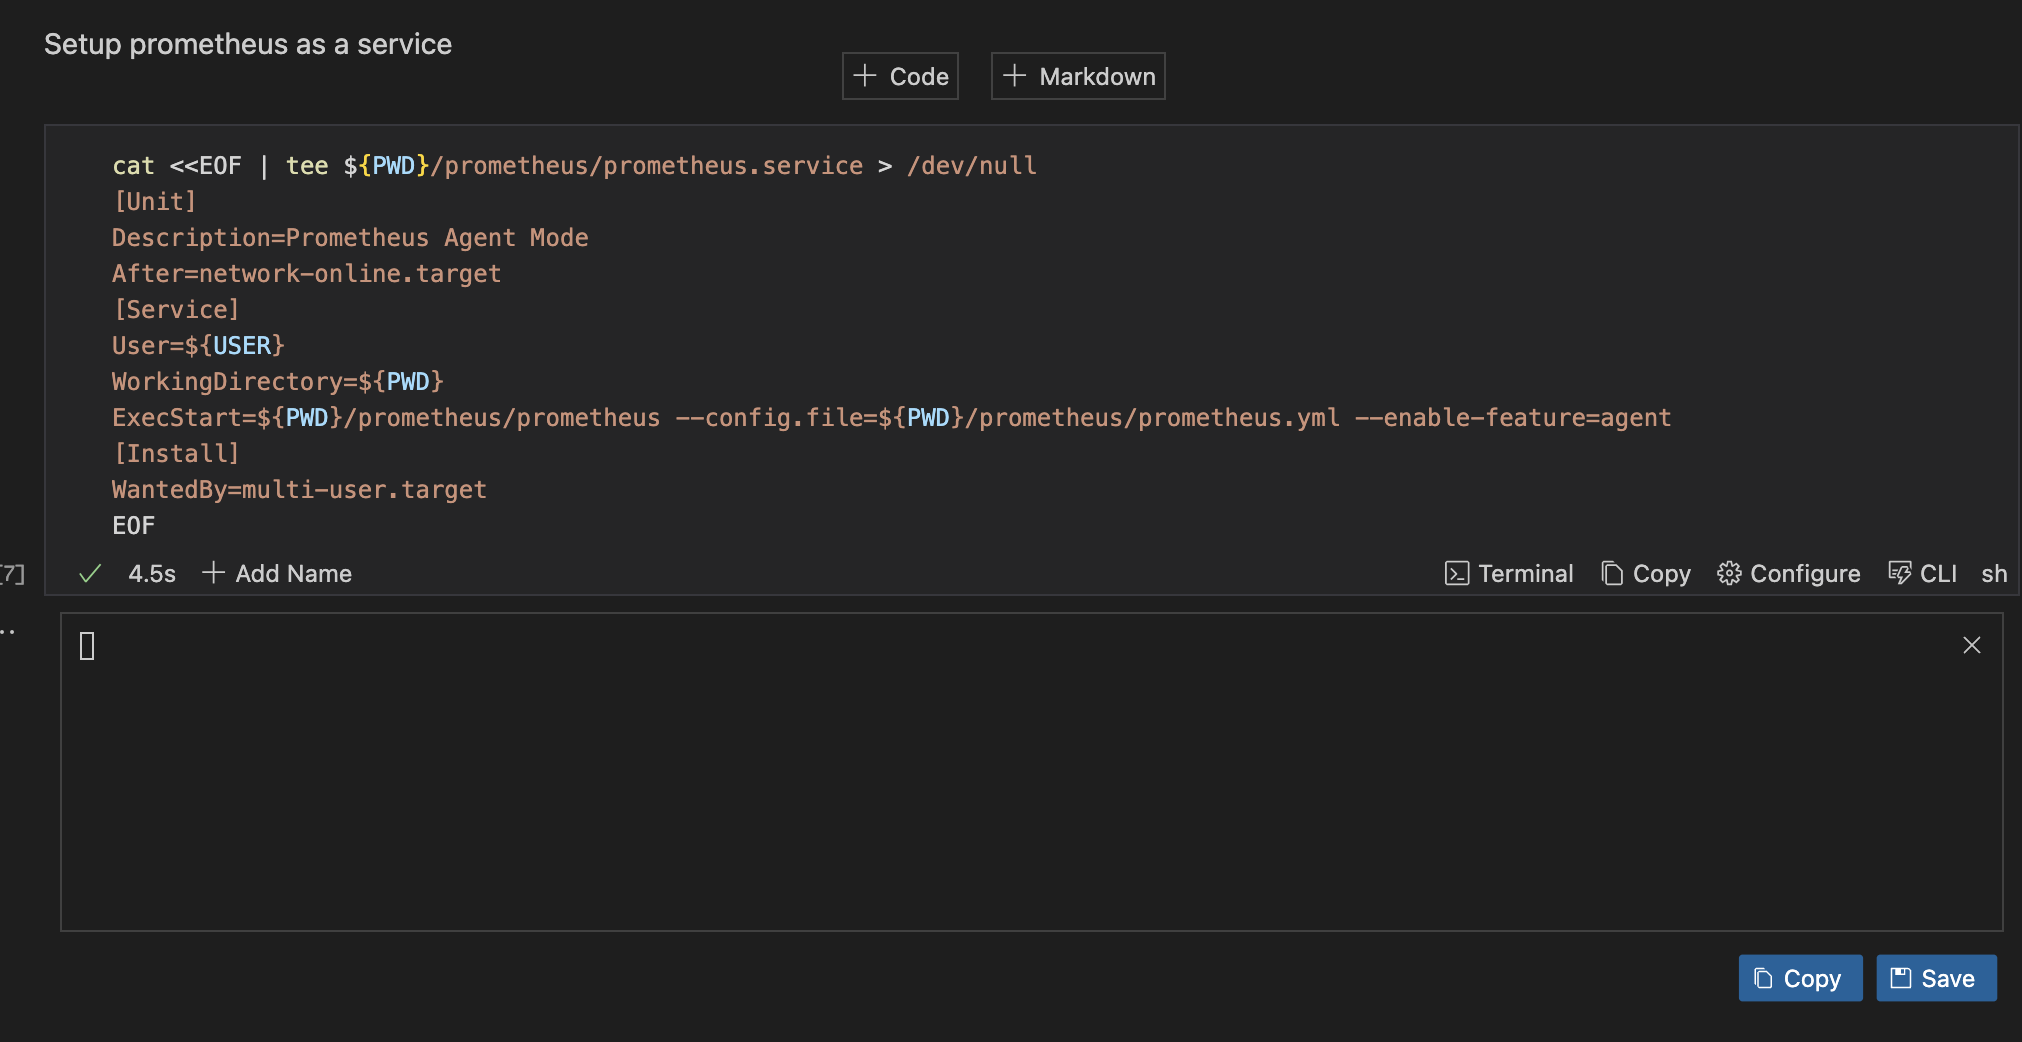Click the 'Setup prometheus as a service' heading
Image resolution: width=2022 pixels, height=1042 pixels.
coord(248,44)
